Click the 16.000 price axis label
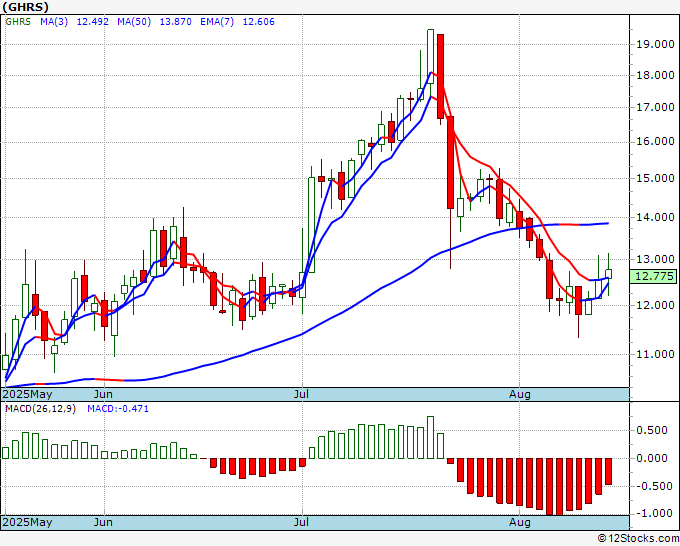 click(x=655, y=142)
